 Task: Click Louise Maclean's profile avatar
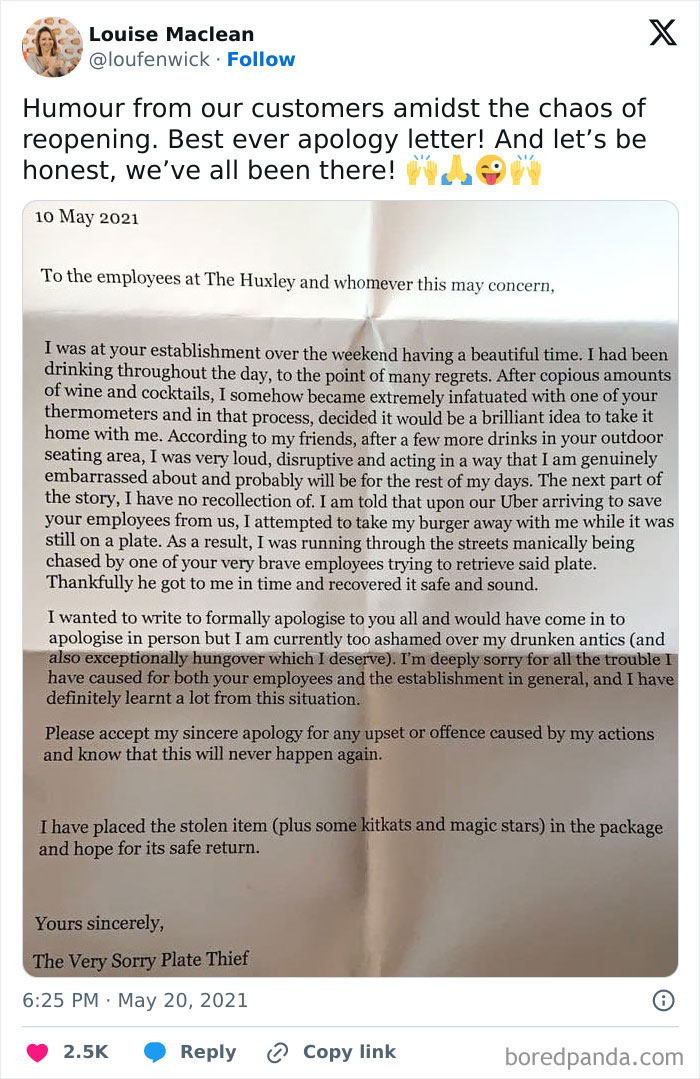click(52, 46)
